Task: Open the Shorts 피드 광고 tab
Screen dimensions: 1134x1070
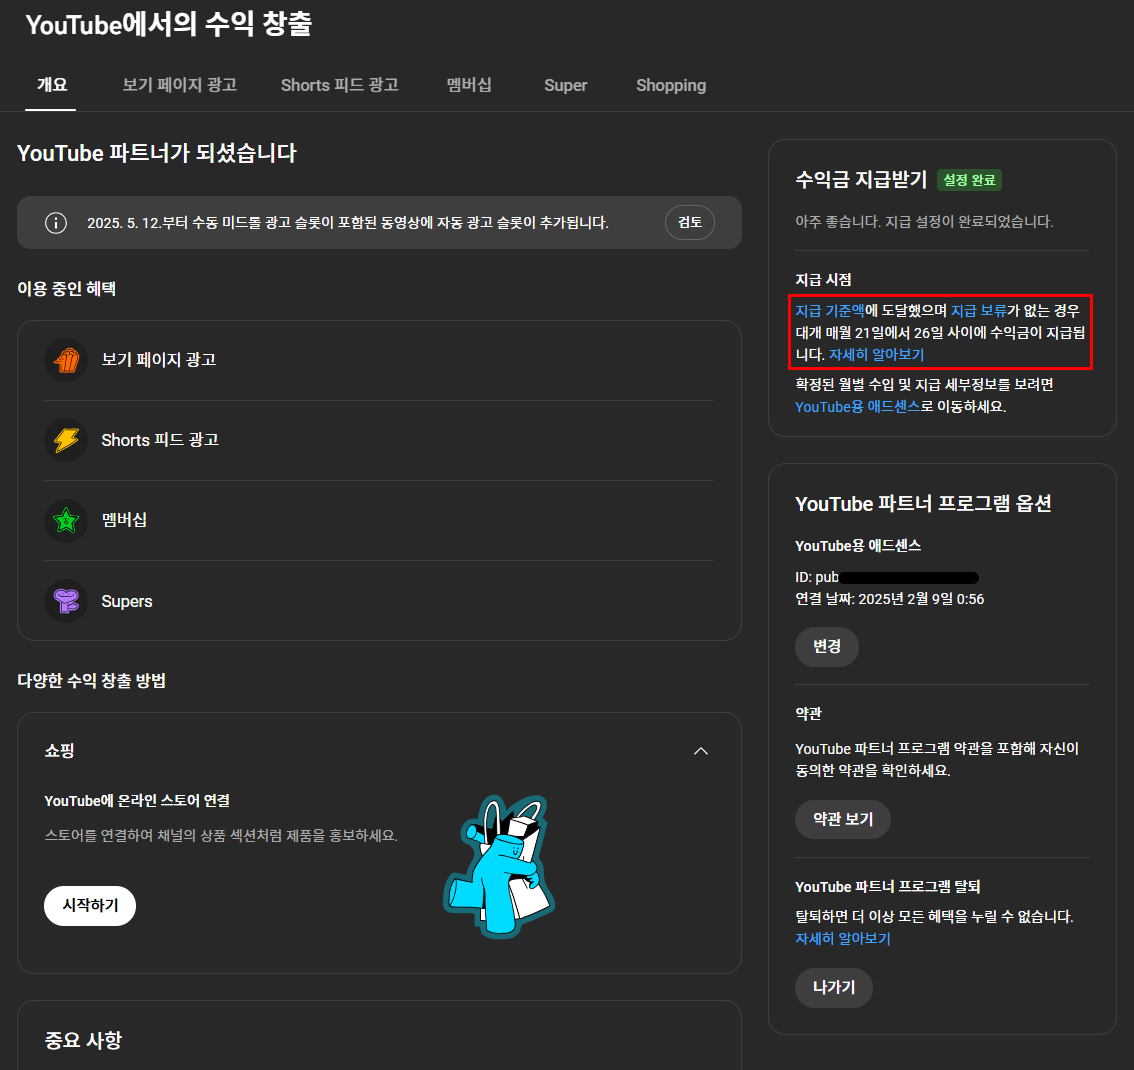Action: tap(339, 85)
